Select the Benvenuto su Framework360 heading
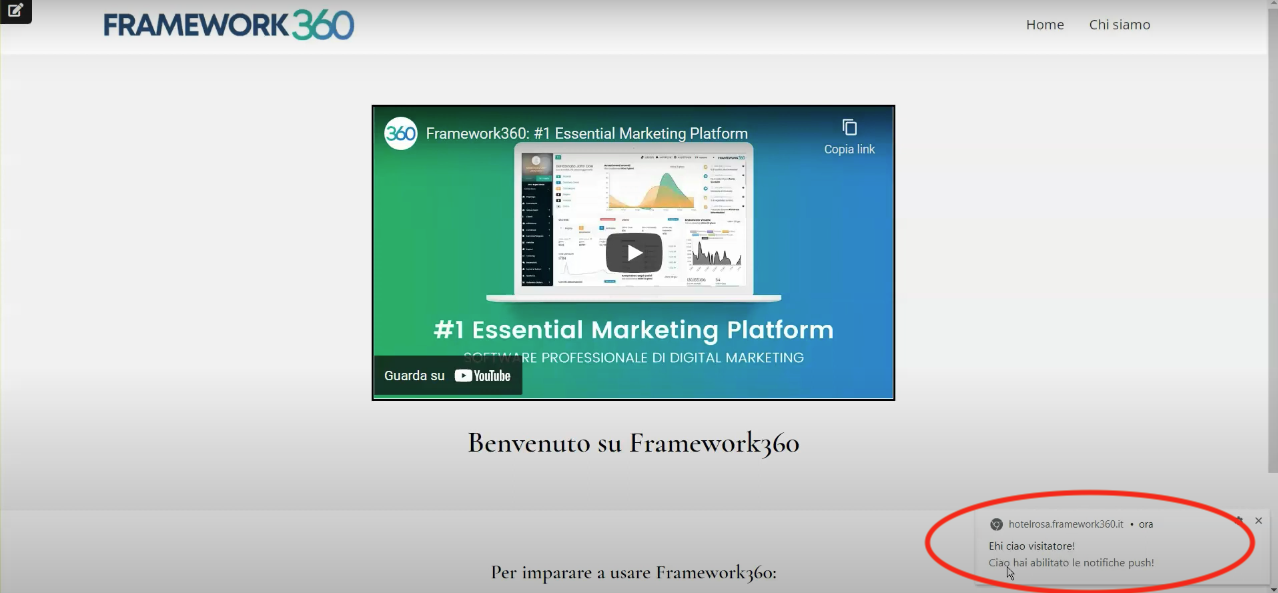 (x=633, y=443)
